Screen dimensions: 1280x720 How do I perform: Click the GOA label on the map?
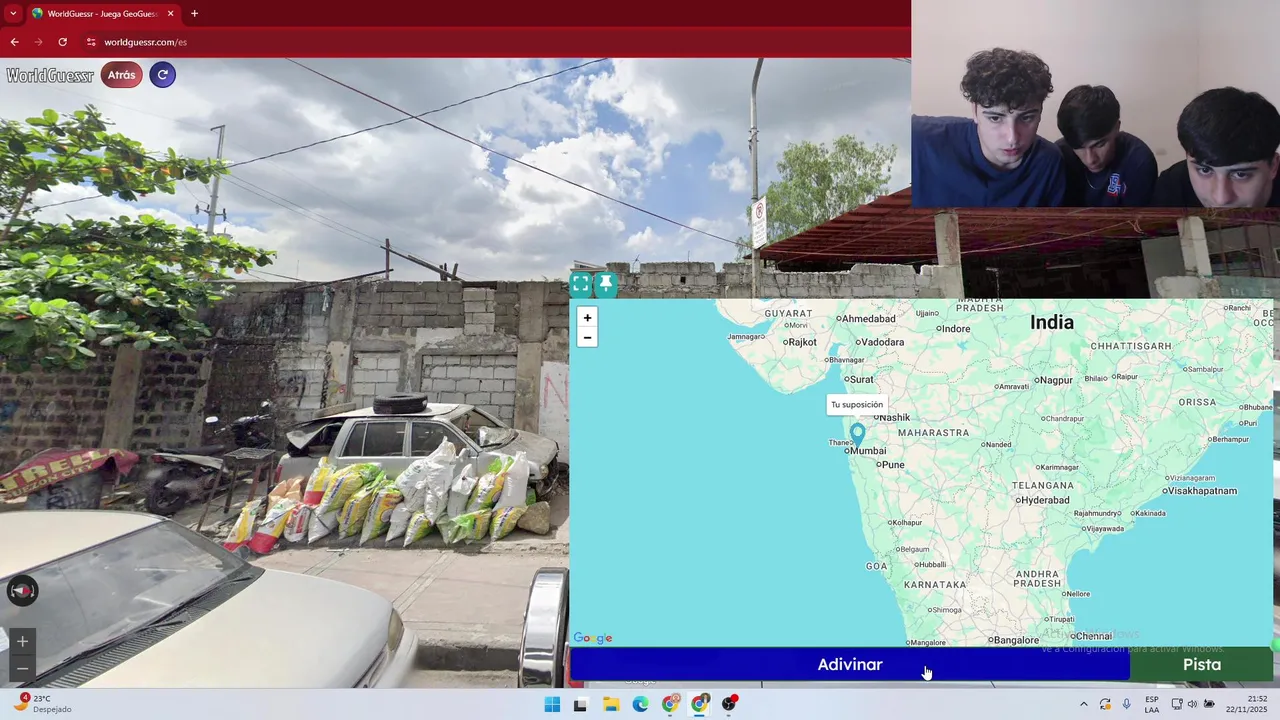point(876,566)
